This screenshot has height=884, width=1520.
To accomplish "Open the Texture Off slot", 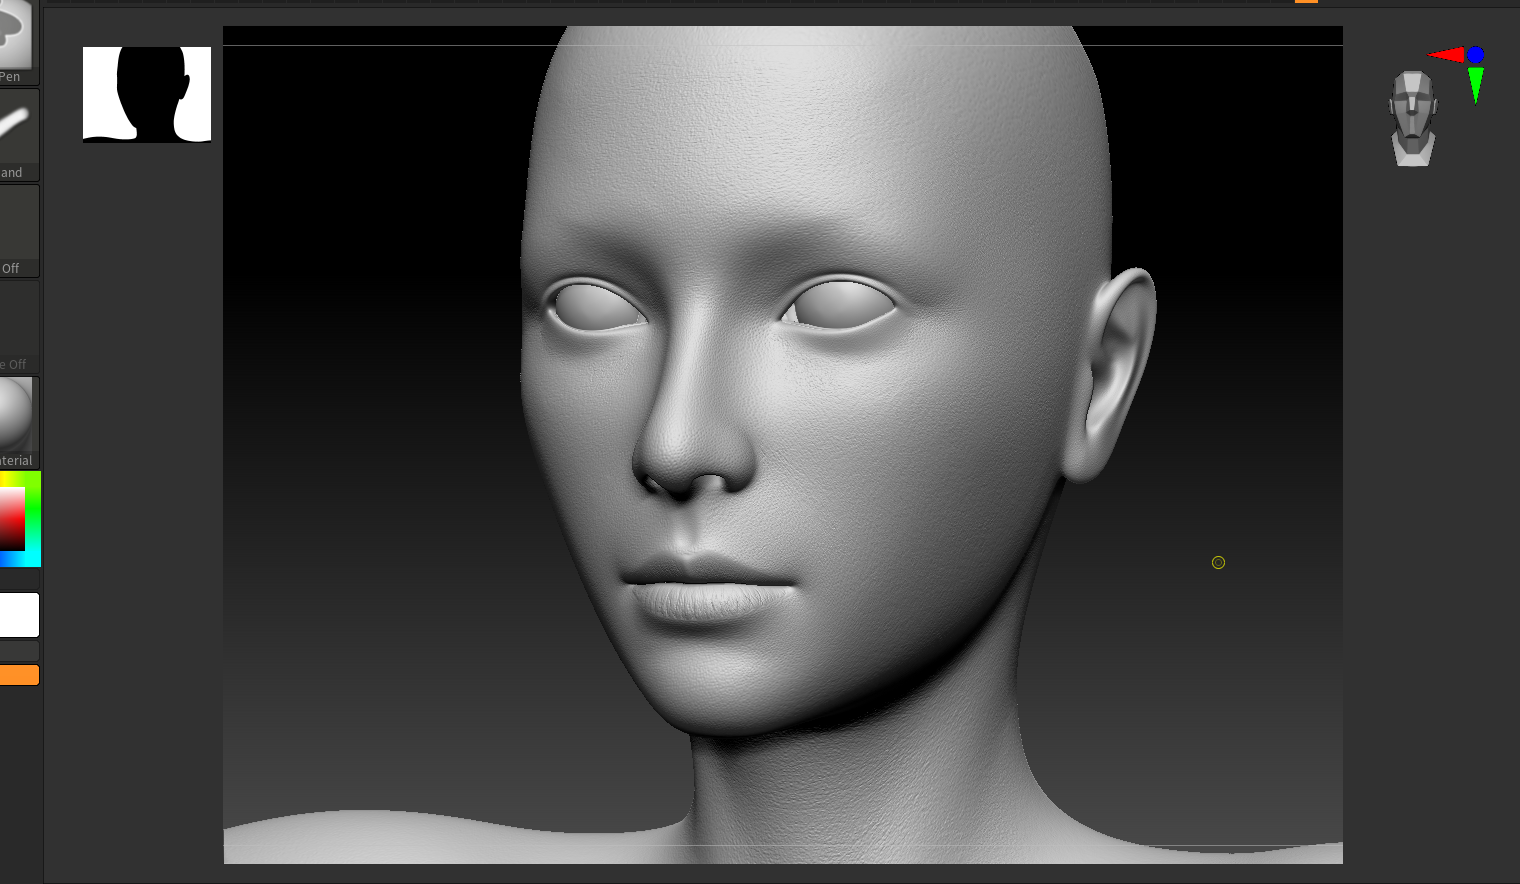I will pos(18,327).
